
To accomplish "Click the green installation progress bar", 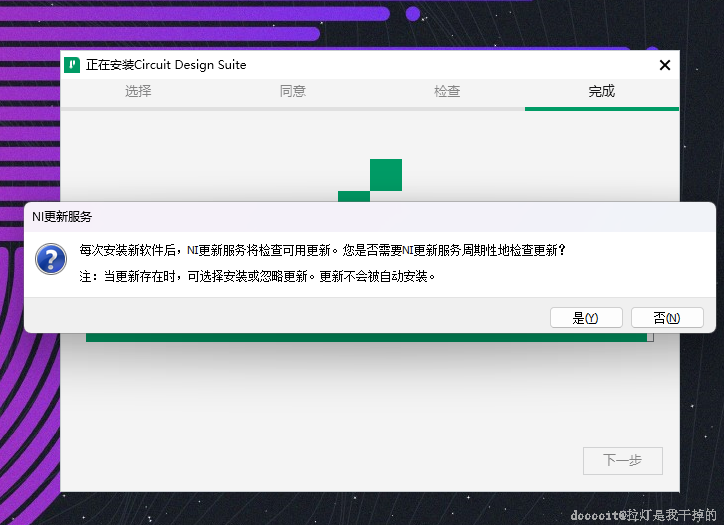I will point(369,338).
